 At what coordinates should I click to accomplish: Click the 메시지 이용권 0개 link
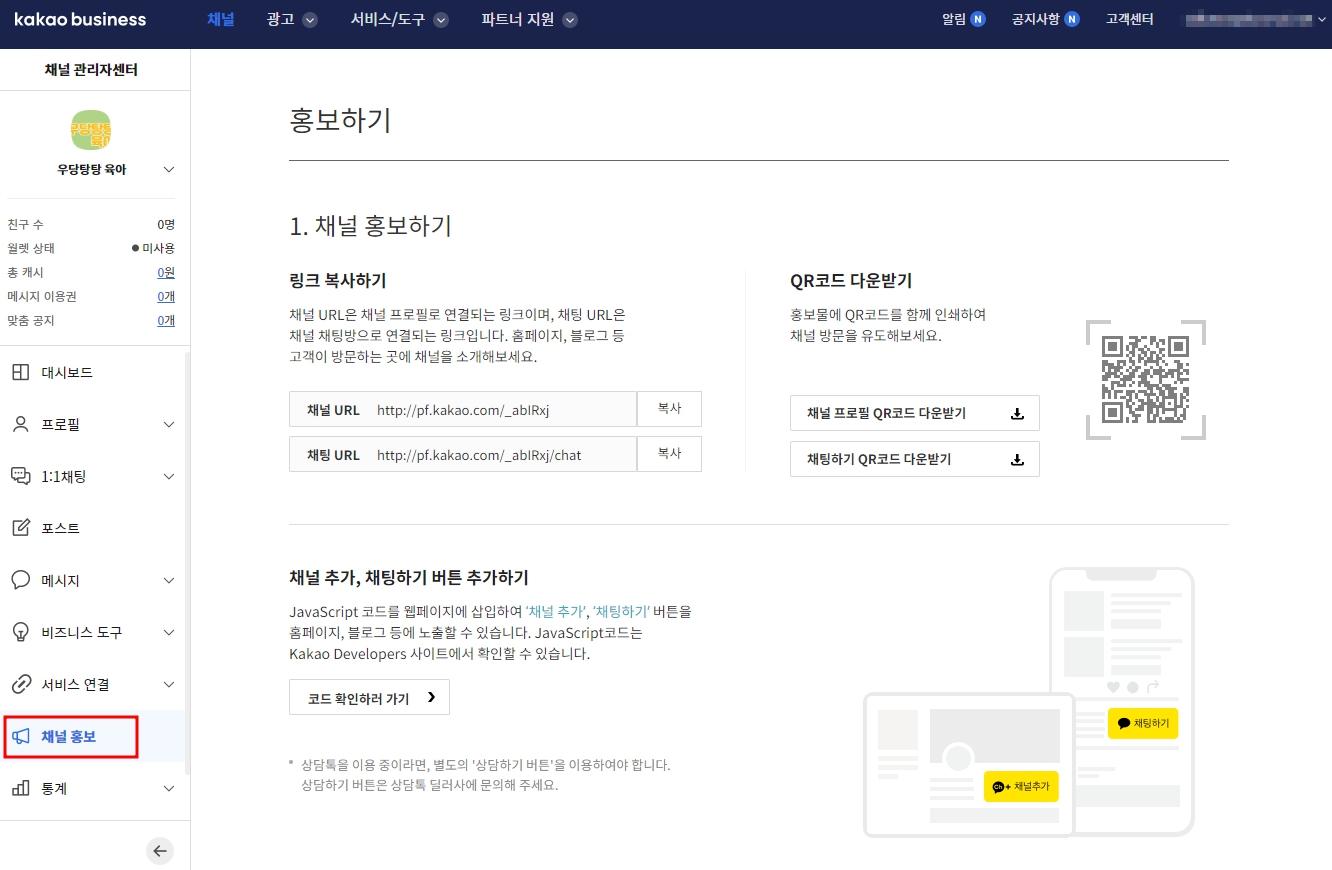tap(166, 297)
